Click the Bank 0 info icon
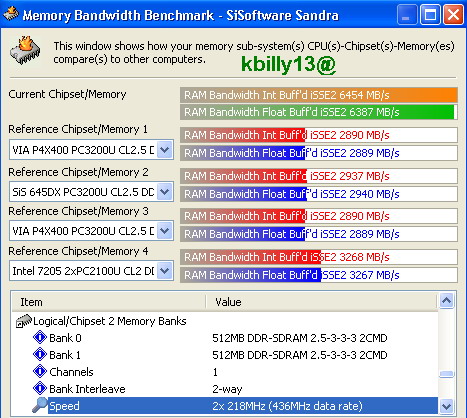 40,337
